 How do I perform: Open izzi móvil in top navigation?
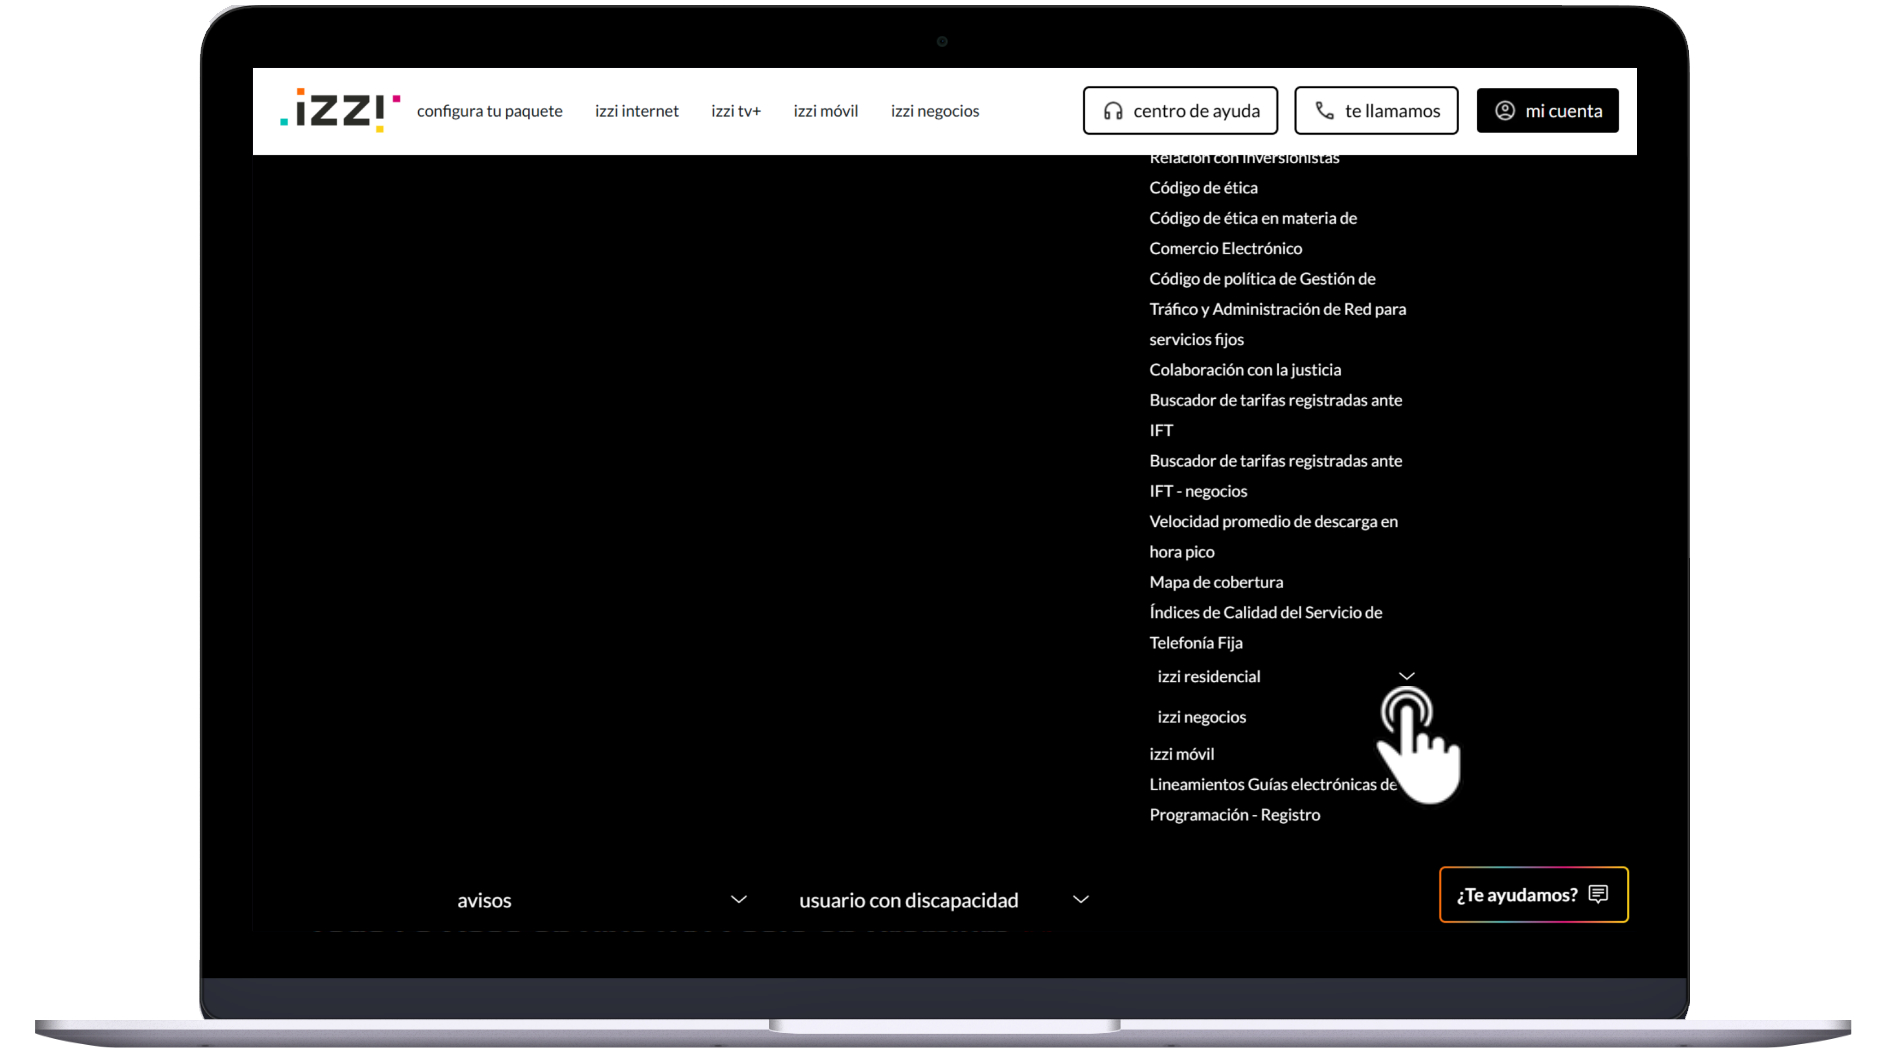pyautogui.click(x=825, y=111)
